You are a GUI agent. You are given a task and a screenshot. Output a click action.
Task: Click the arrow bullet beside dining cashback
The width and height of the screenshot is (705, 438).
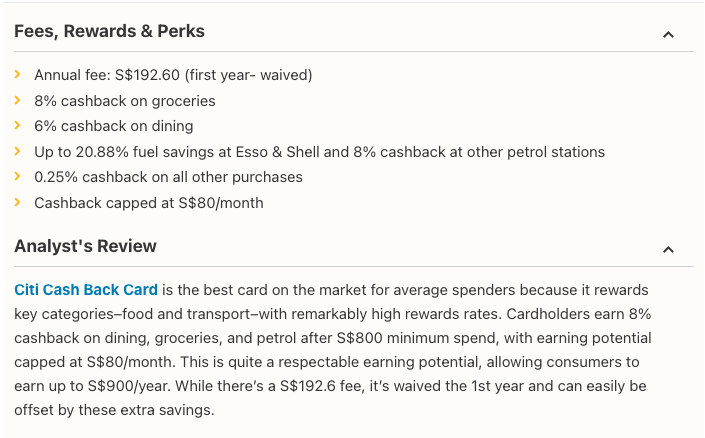click(18, 126)
